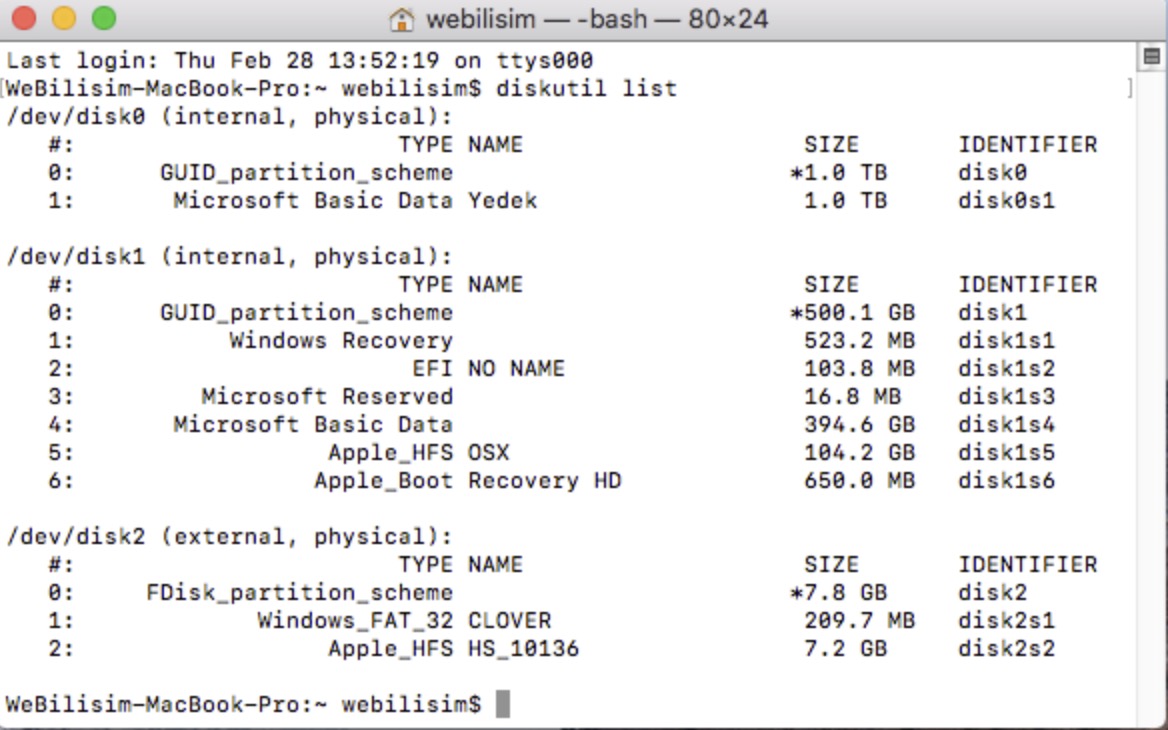Click the '/dev/disk2 (external, physical)' header

[229, 537]
